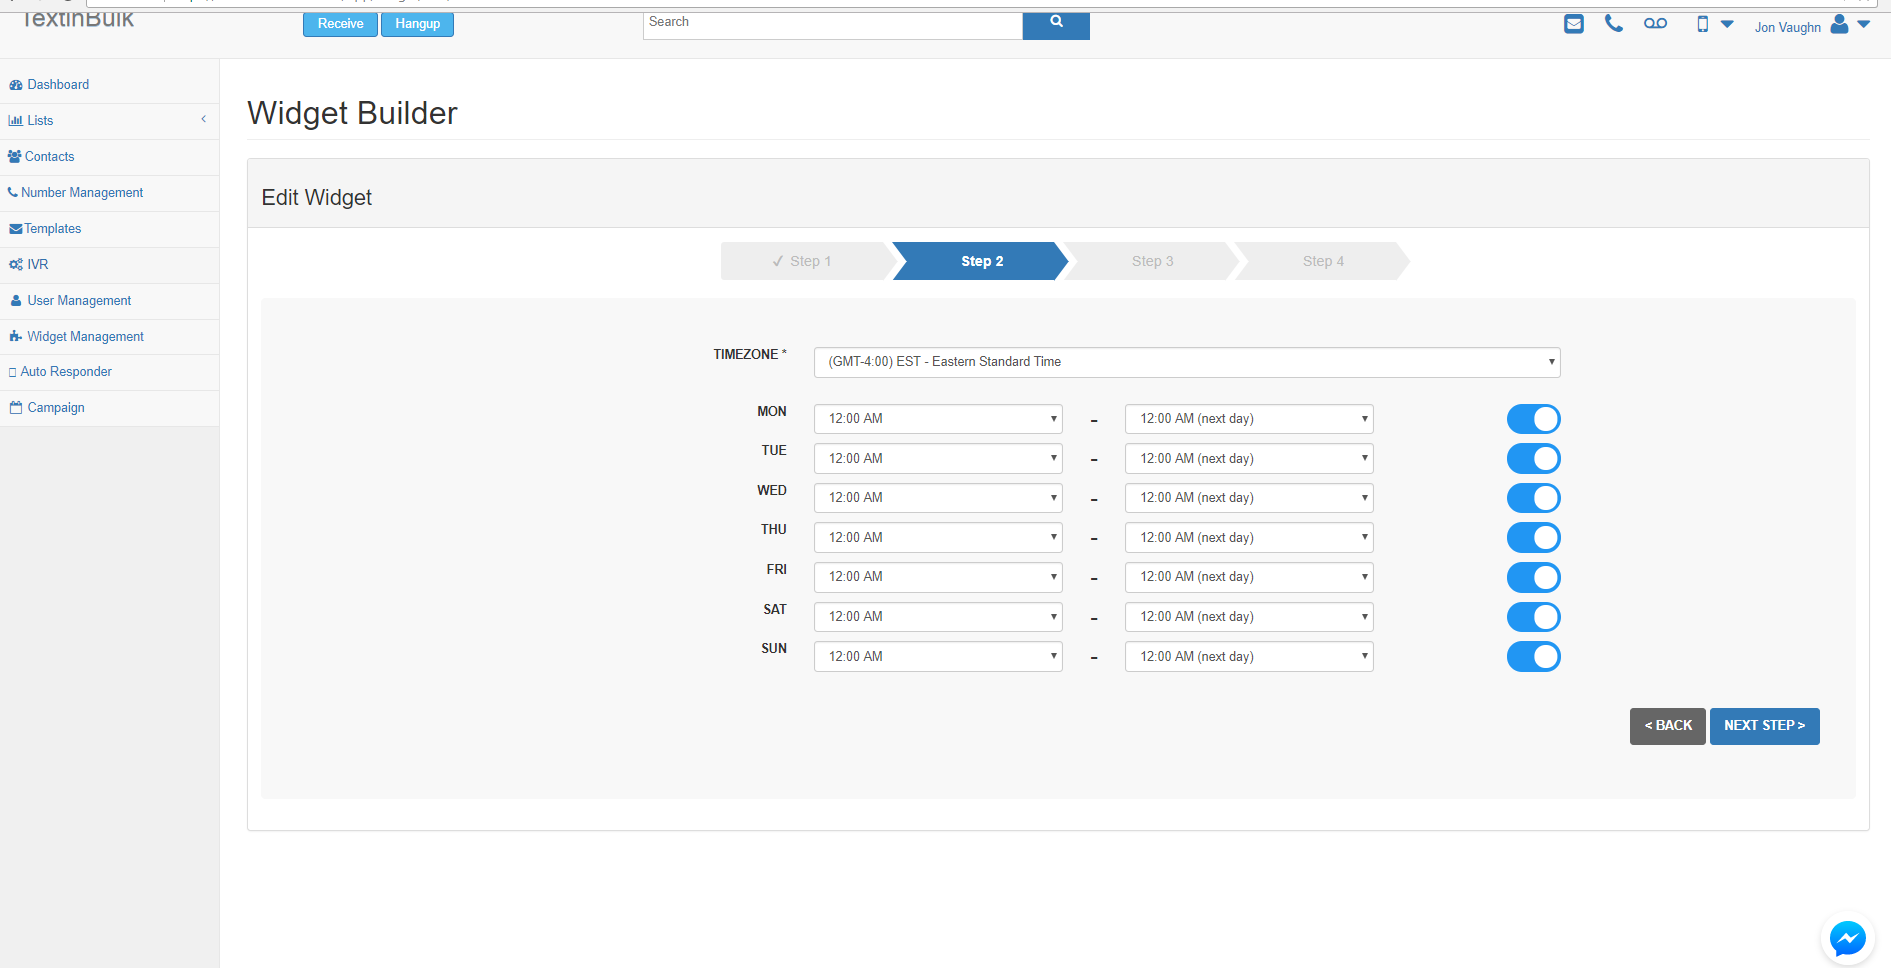Expand the user account dropdown caret
Viewport: 1891px width, 968px height.
tap(1864, 24)
